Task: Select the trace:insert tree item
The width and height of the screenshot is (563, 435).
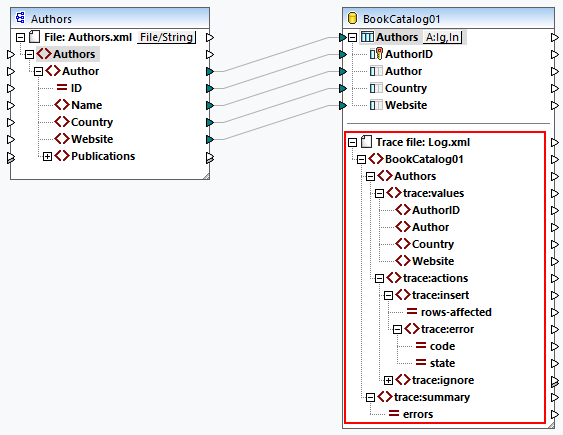Action: click(440, 295)
